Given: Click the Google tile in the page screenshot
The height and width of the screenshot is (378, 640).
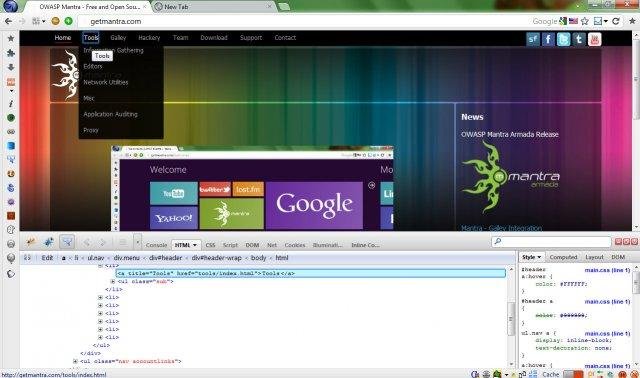Looking at the screenshot, I should pos(314,205).
